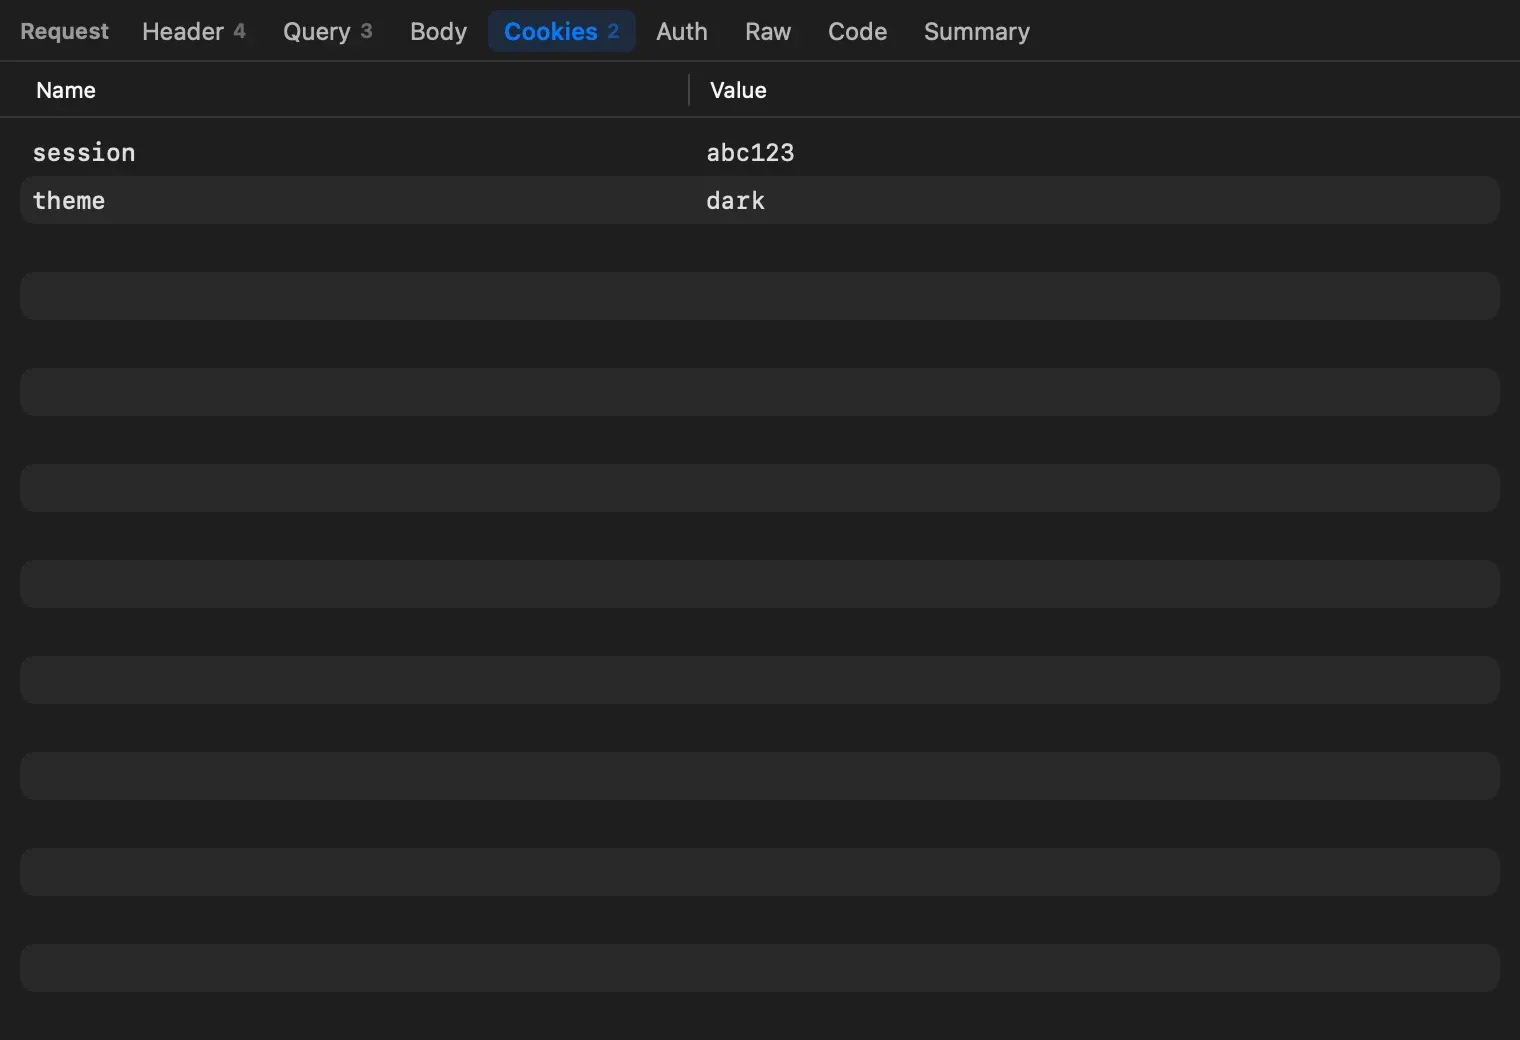Viewport: 1520px width, 1040px height.
Task: Click the theme cookie name cell
Action: (69, 201)
